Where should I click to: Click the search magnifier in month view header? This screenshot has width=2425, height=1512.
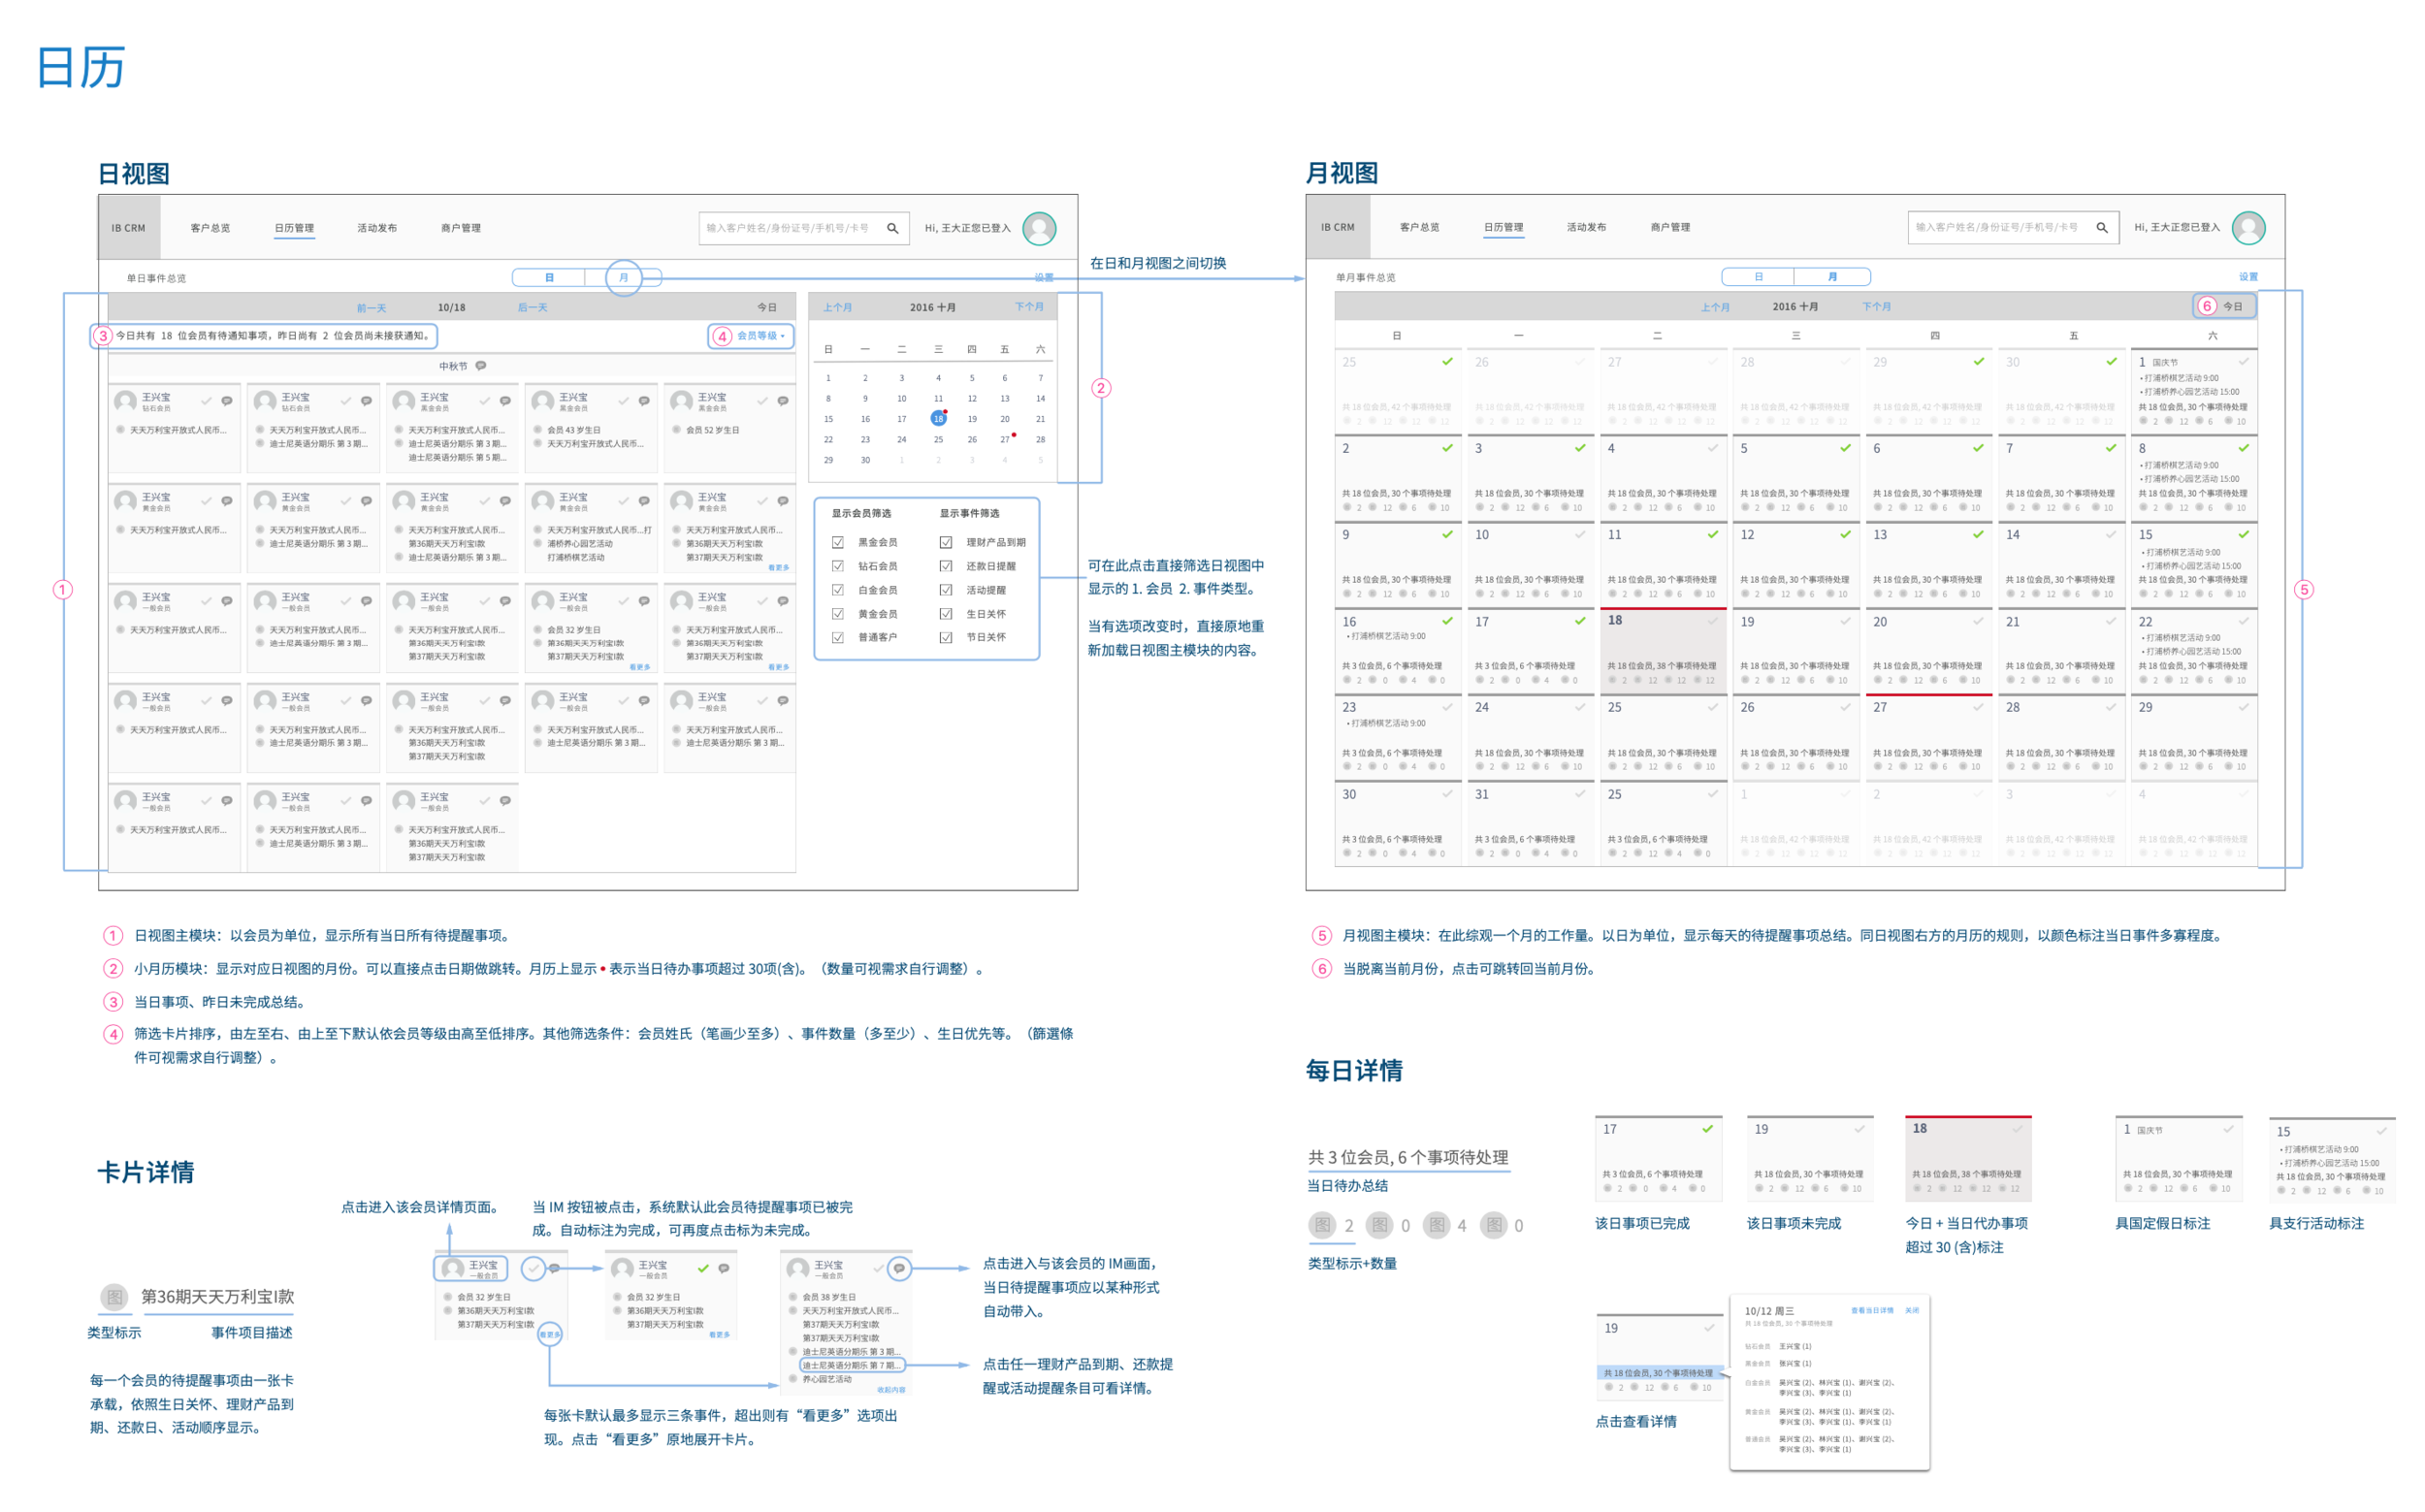[x=2101, y=227]
